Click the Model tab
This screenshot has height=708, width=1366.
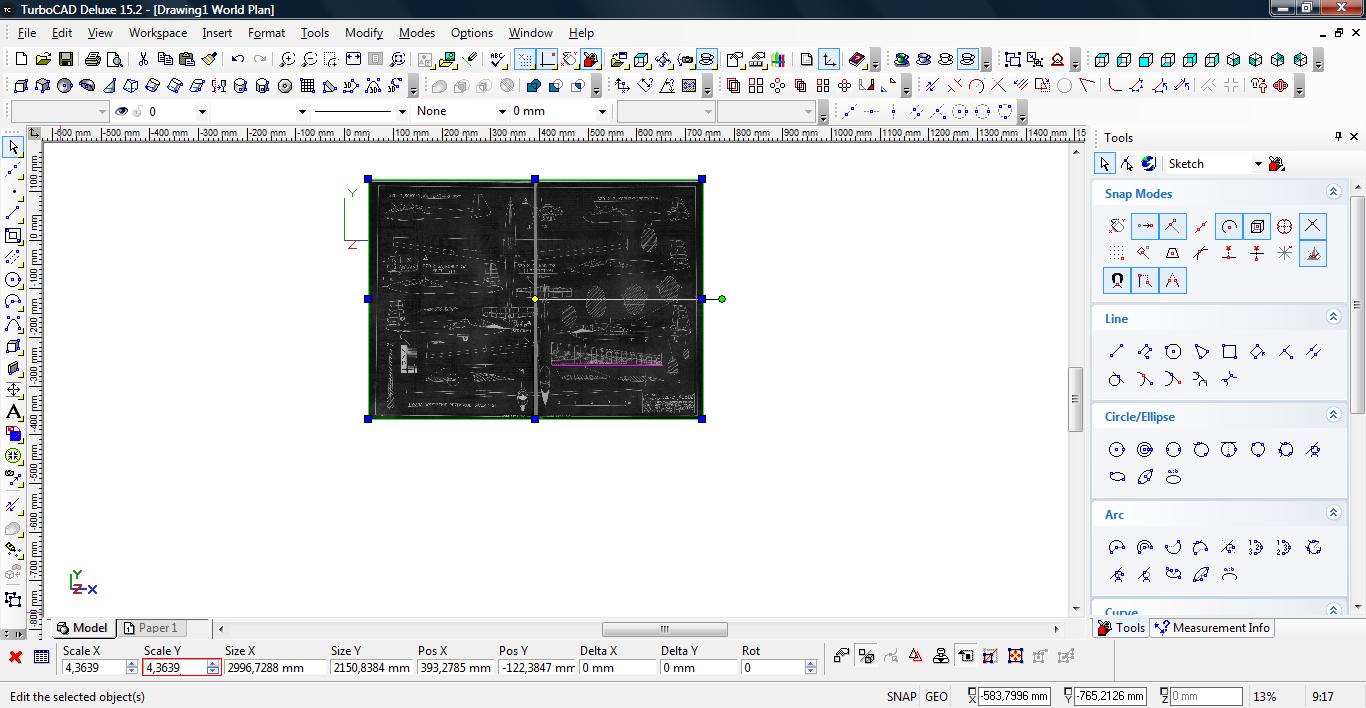point(82,628)
